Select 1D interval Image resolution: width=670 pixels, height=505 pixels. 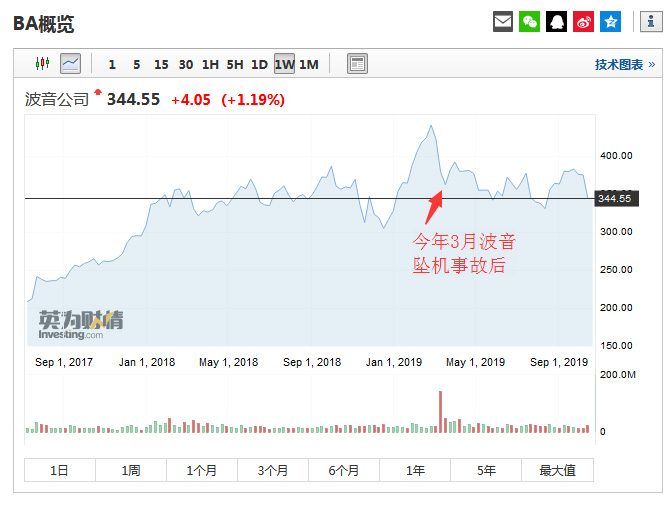259,65
